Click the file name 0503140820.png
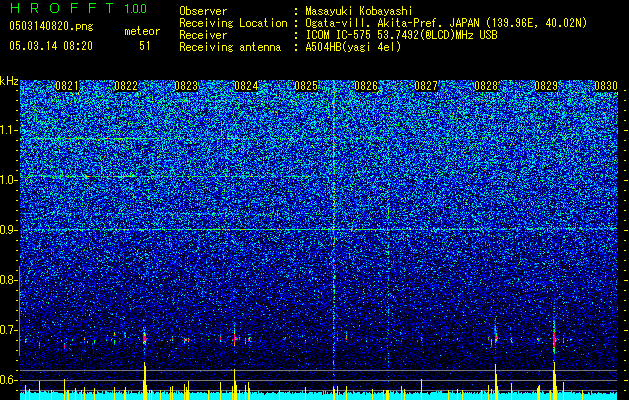 (51, 27)
